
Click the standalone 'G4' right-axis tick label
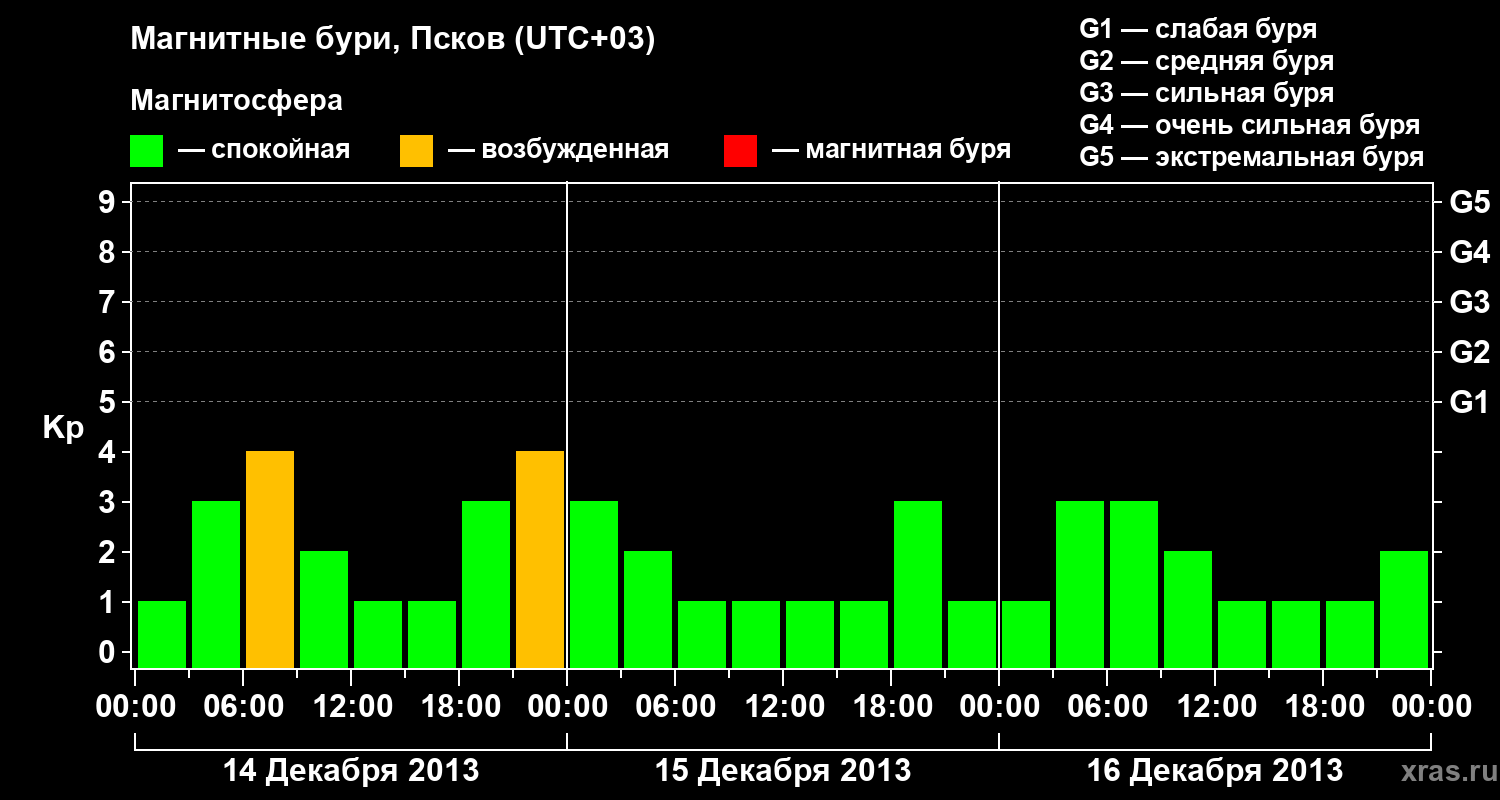[1470, 252]
